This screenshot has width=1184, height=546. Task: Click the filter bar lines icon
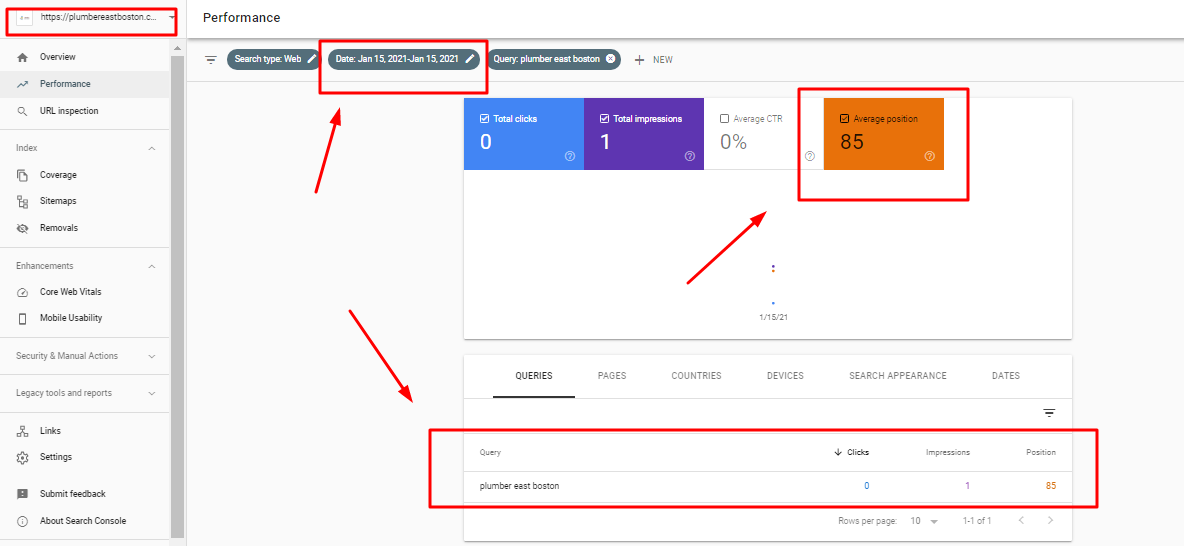tap(211, 60)
